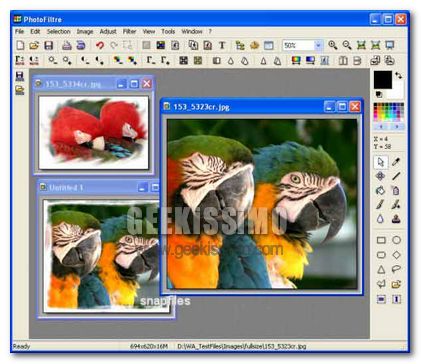Click the Zoom in magnifier

pos(332,45)
